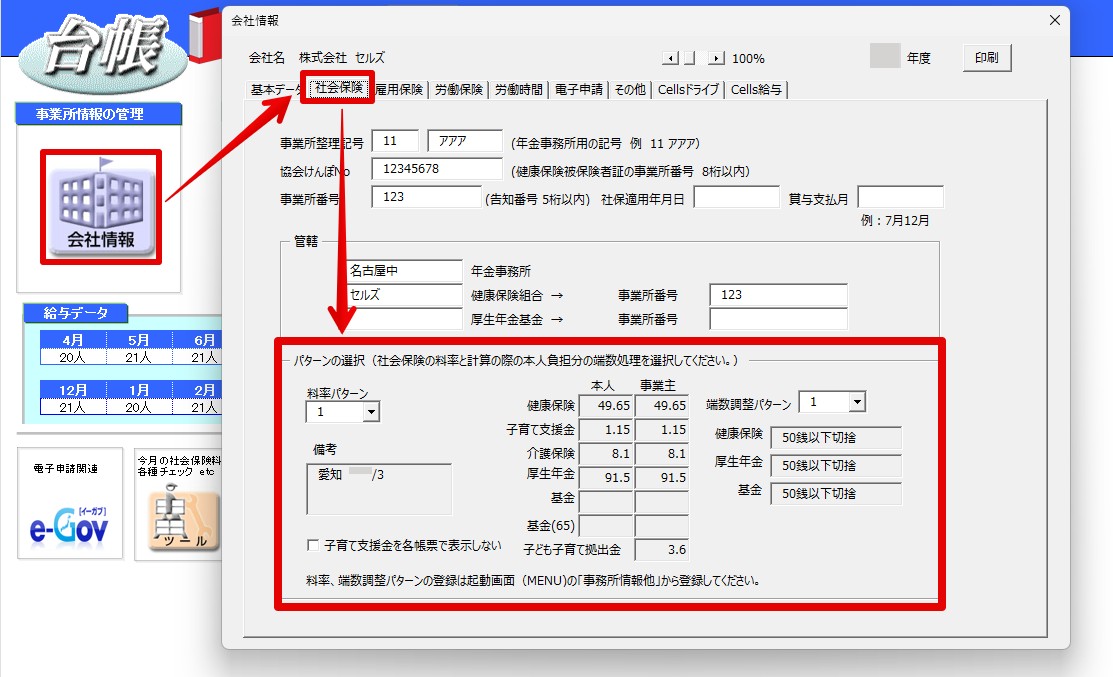1113x677 pixels.
Task: Click the zoom scroll right arrow
Action: (x=716, y=58)
